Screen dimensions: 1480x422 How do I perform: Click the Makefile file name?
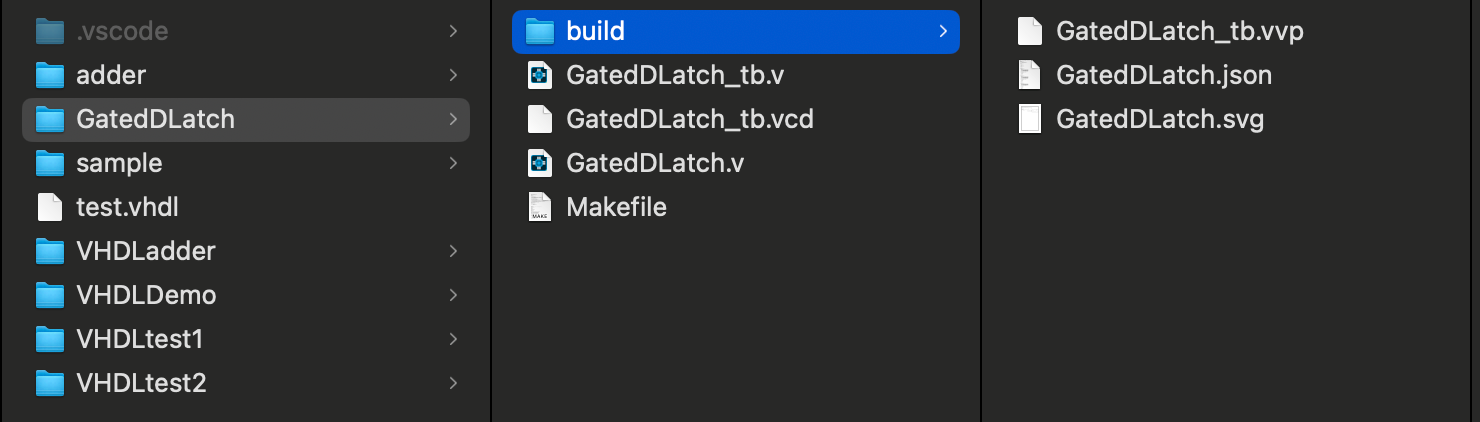coord(616,207)
